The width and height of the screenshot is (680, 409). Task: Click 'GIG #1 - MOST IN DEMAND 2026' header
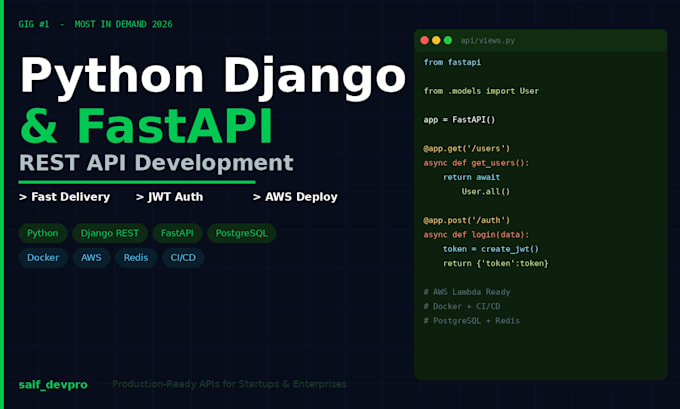(x=95, y=24)
